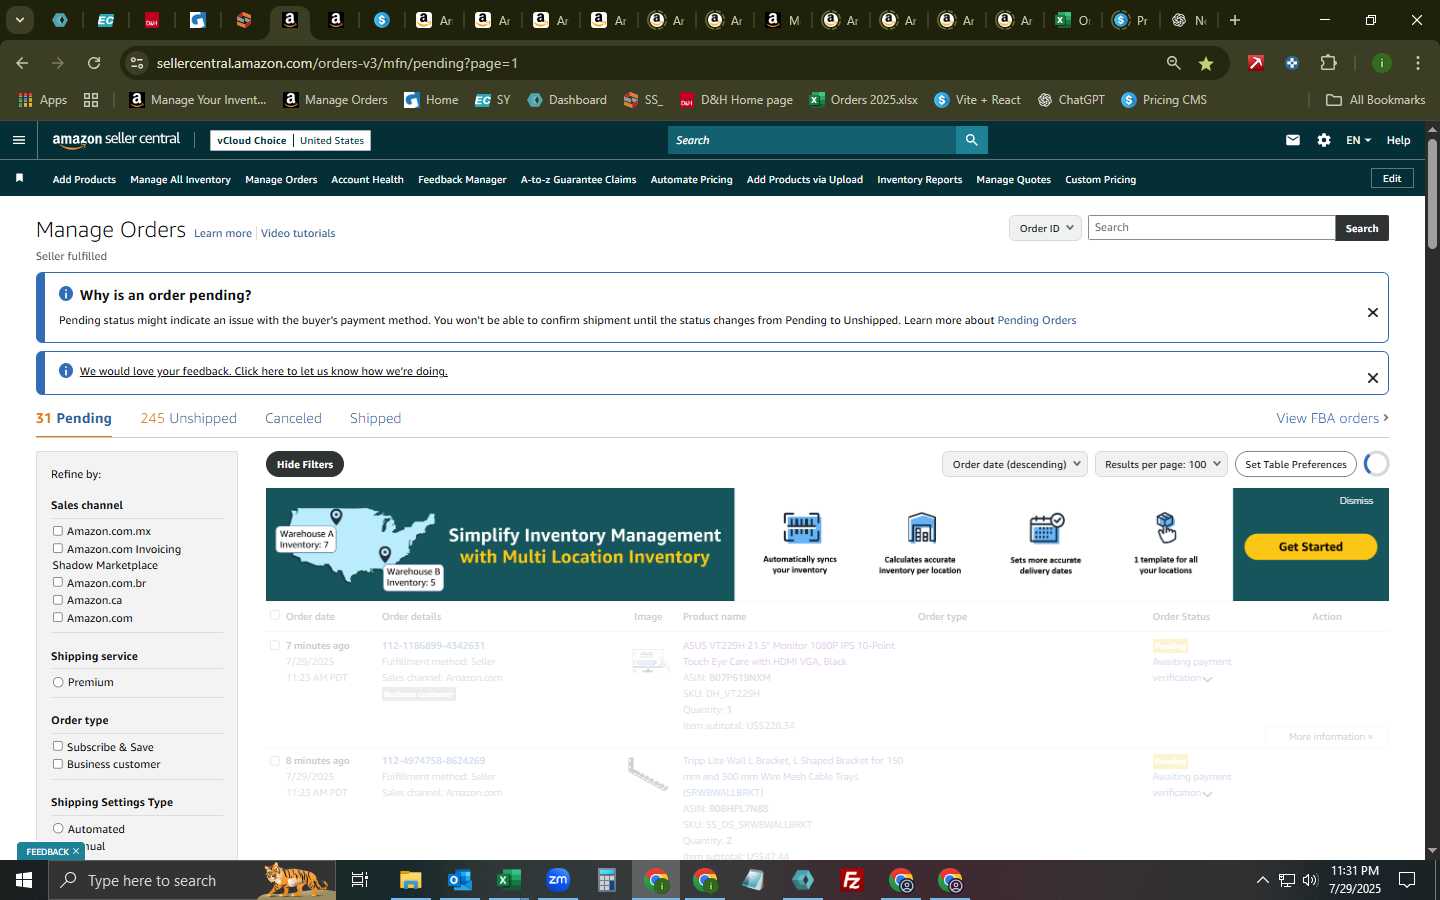Check the Amazon.com.br filter
This screenshot has height=900, width=1440.
point(58,582)
